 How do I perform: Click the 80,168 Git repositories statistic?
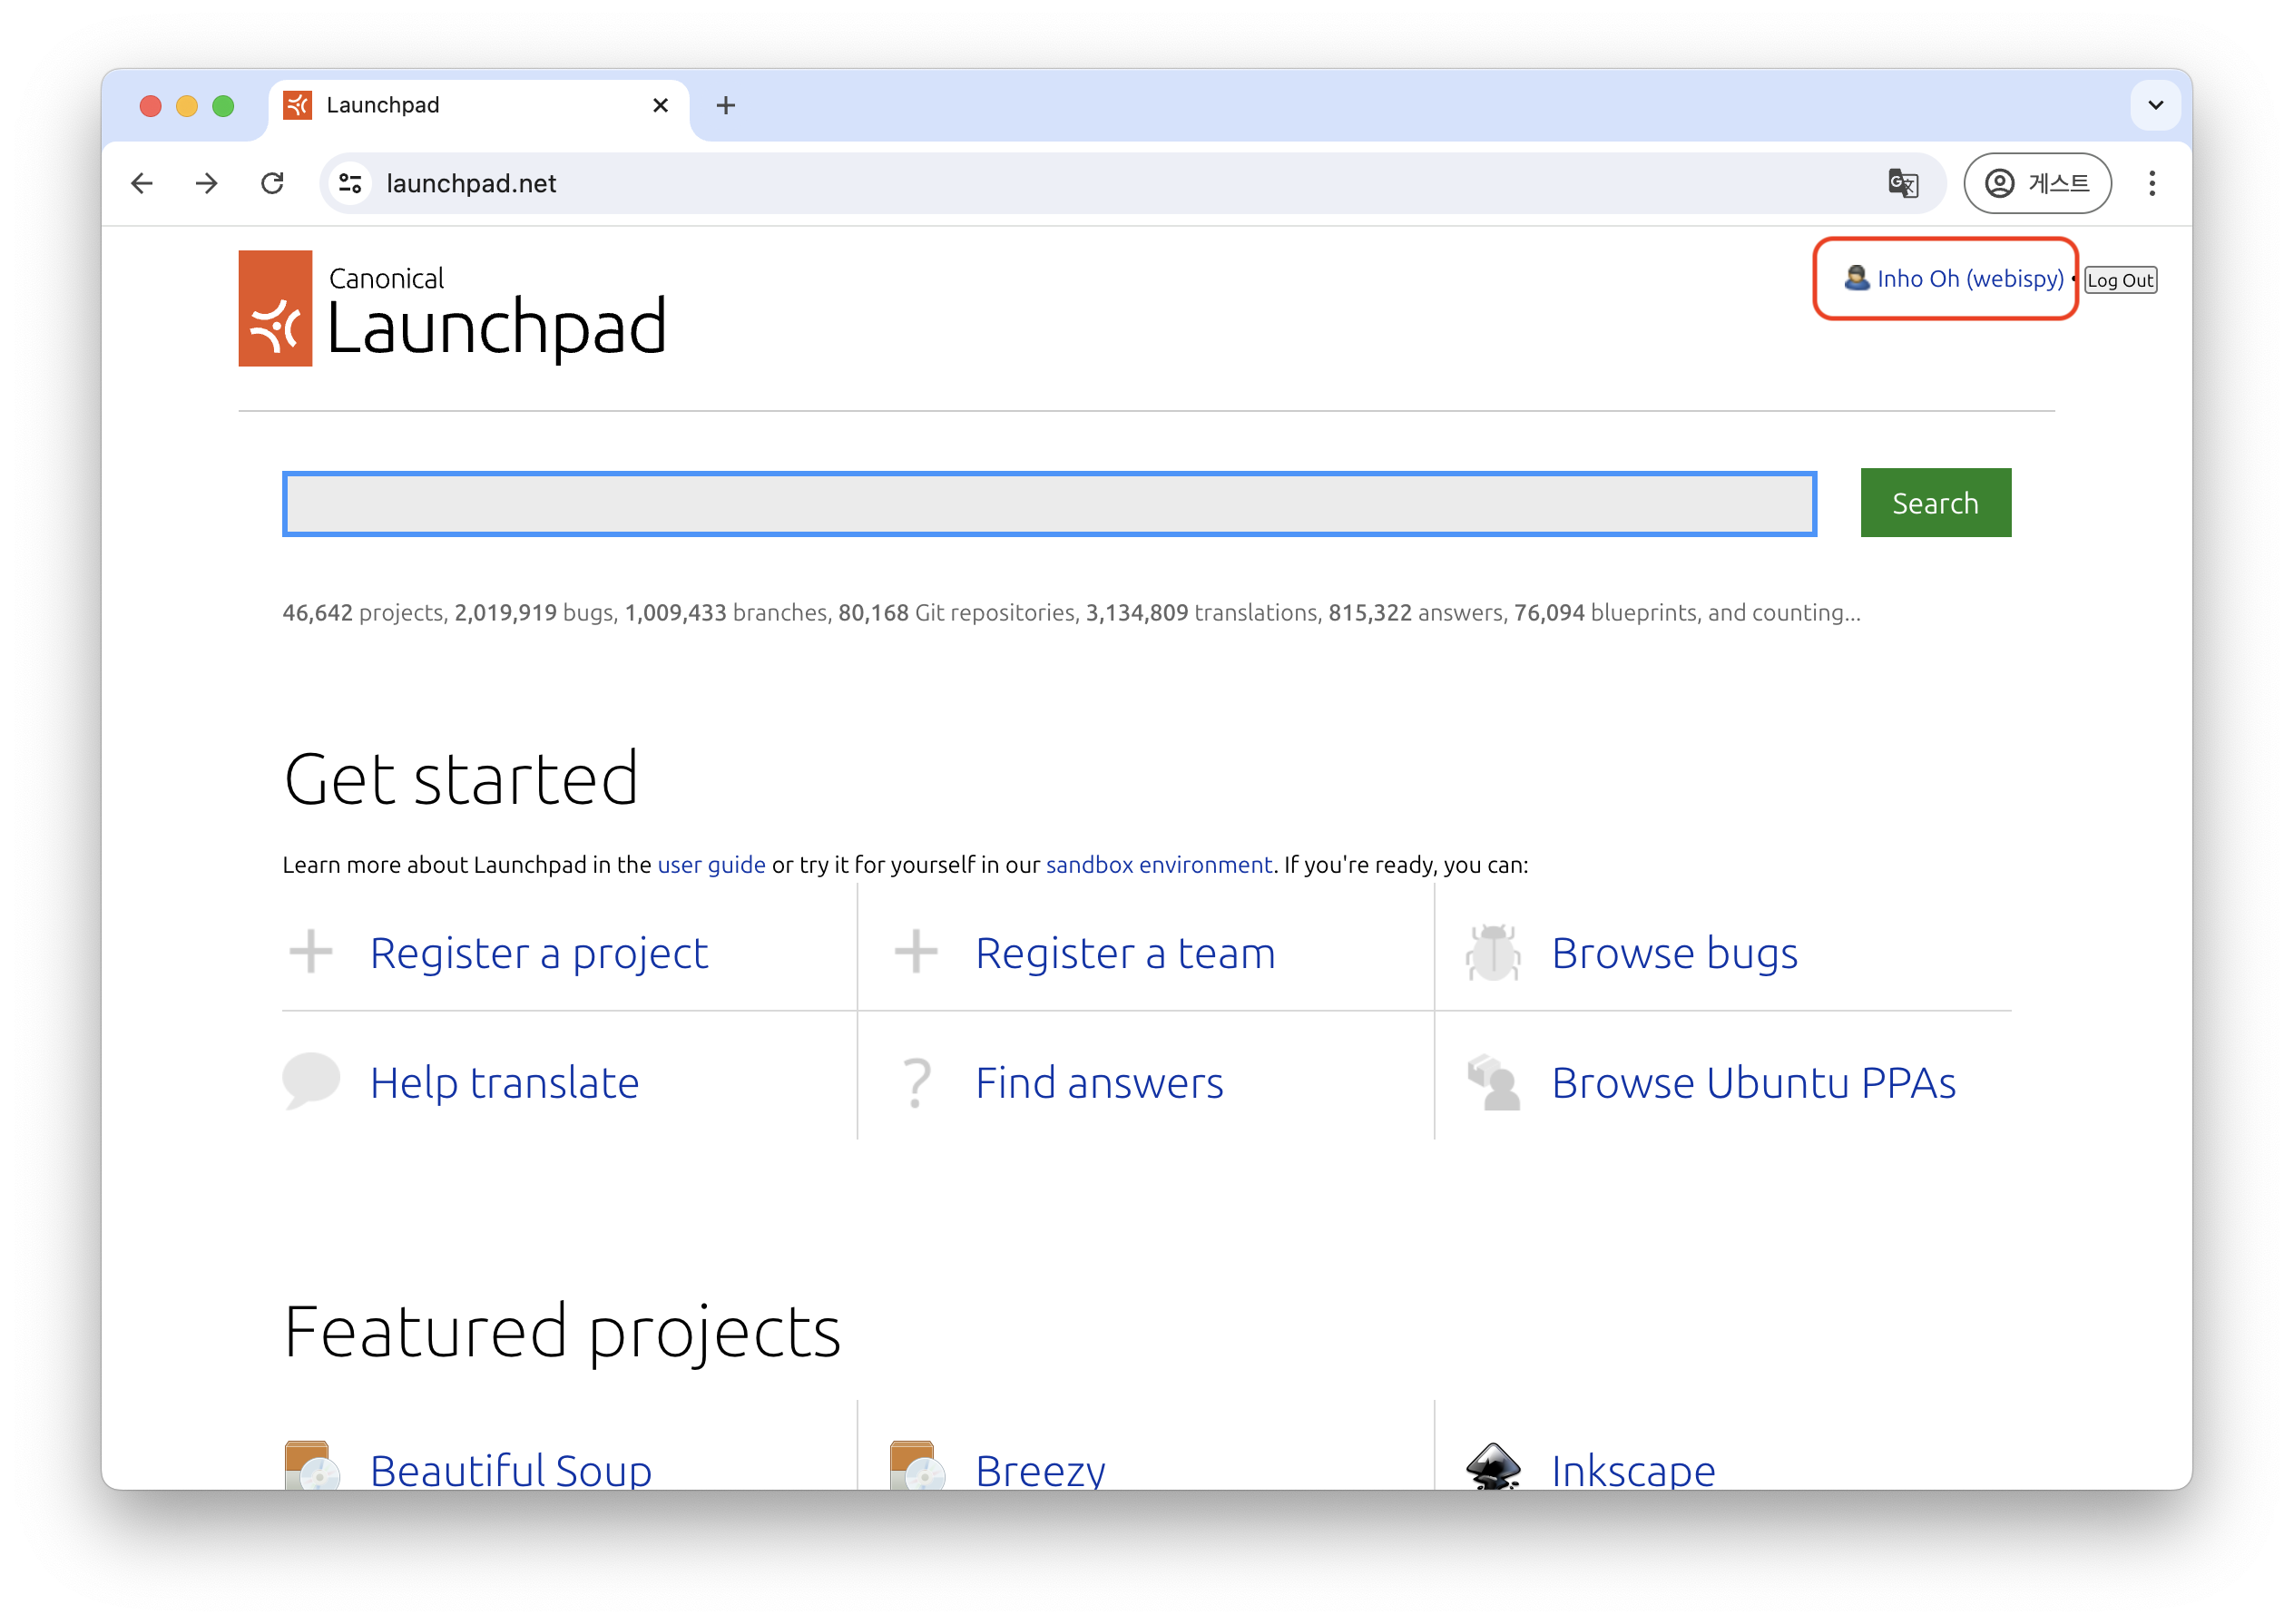coord(959,612)
